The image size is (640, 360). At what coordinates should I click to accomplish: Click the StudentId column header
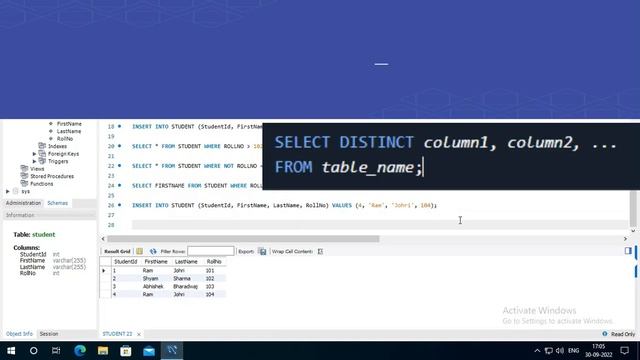tap(125, 262)
